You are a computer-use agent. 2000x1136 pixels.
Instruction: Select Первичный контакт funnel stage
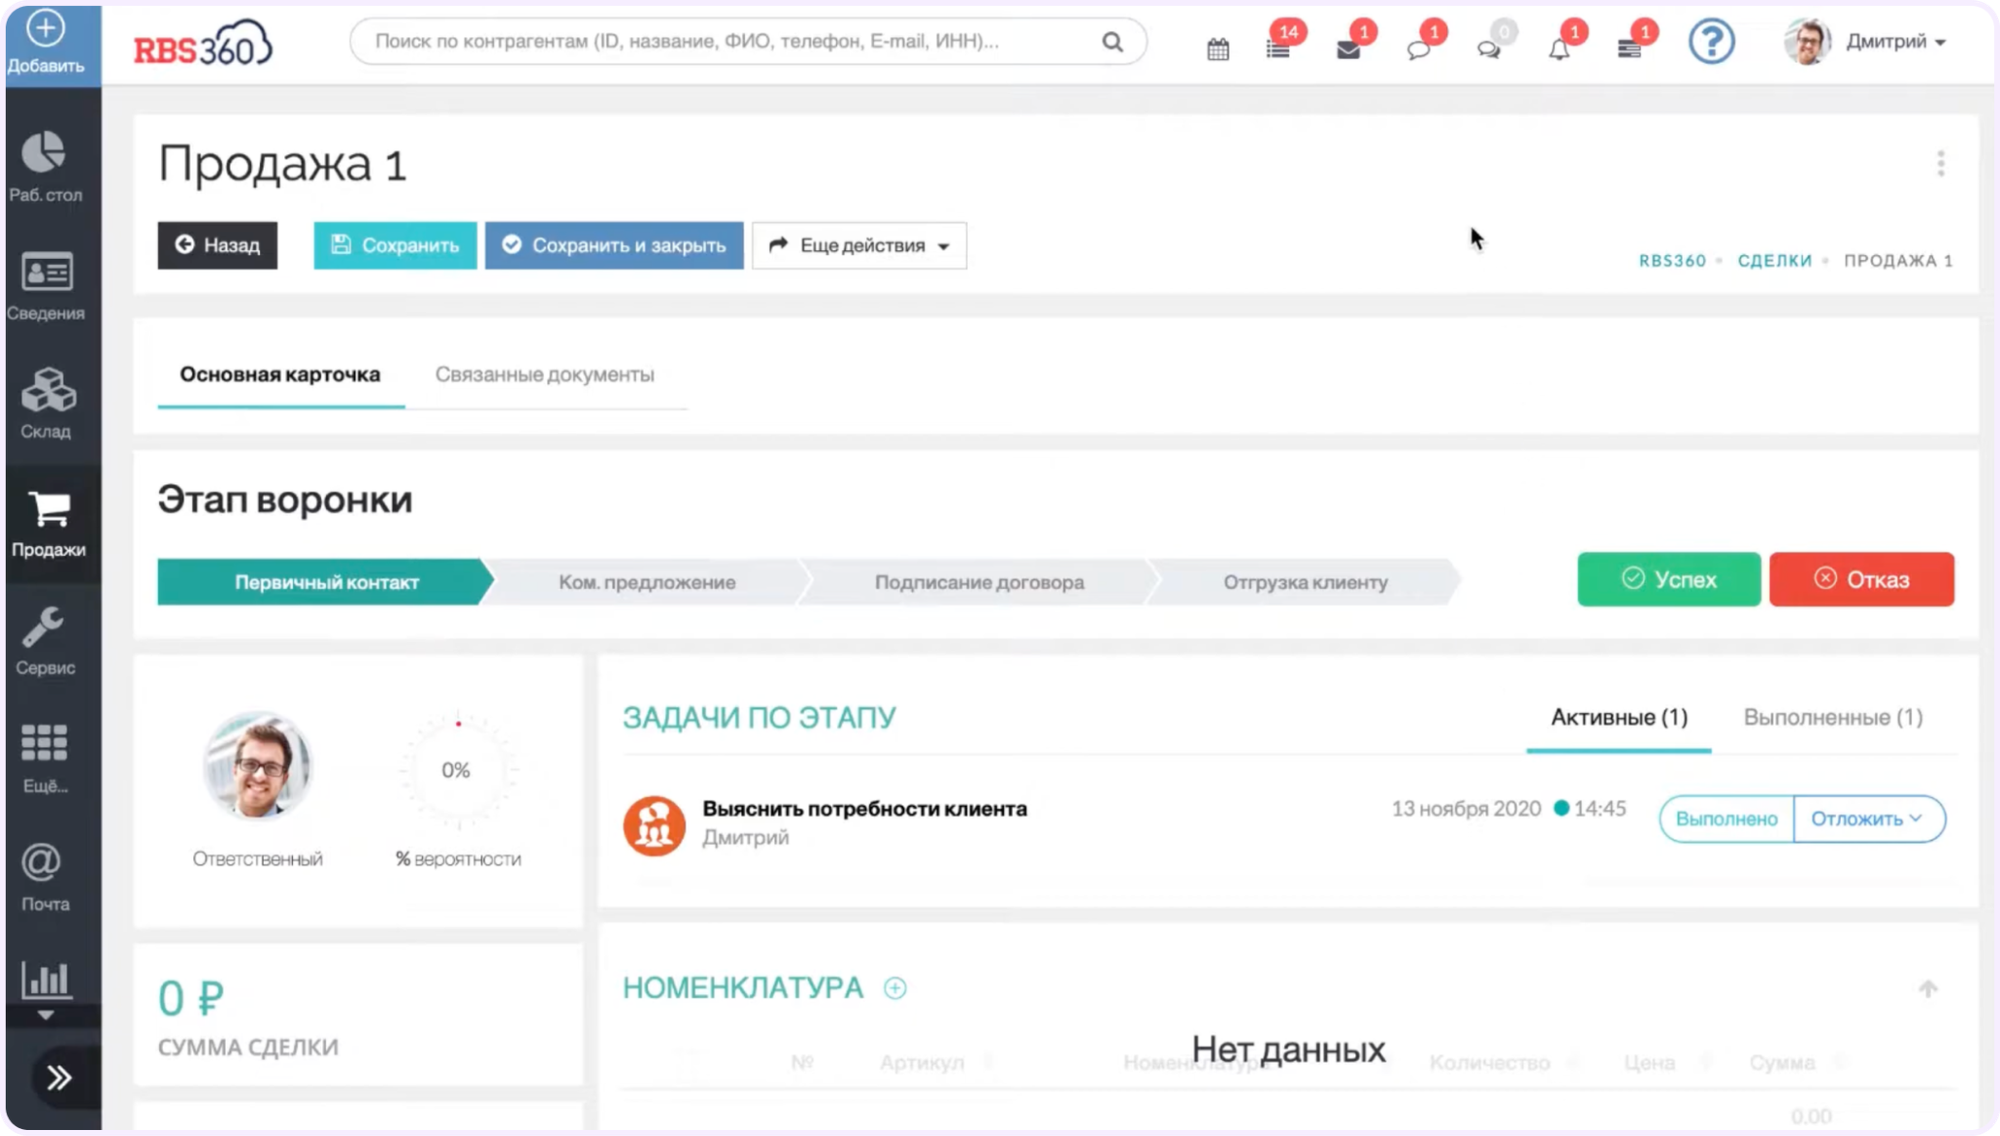(x=326, y=582)
